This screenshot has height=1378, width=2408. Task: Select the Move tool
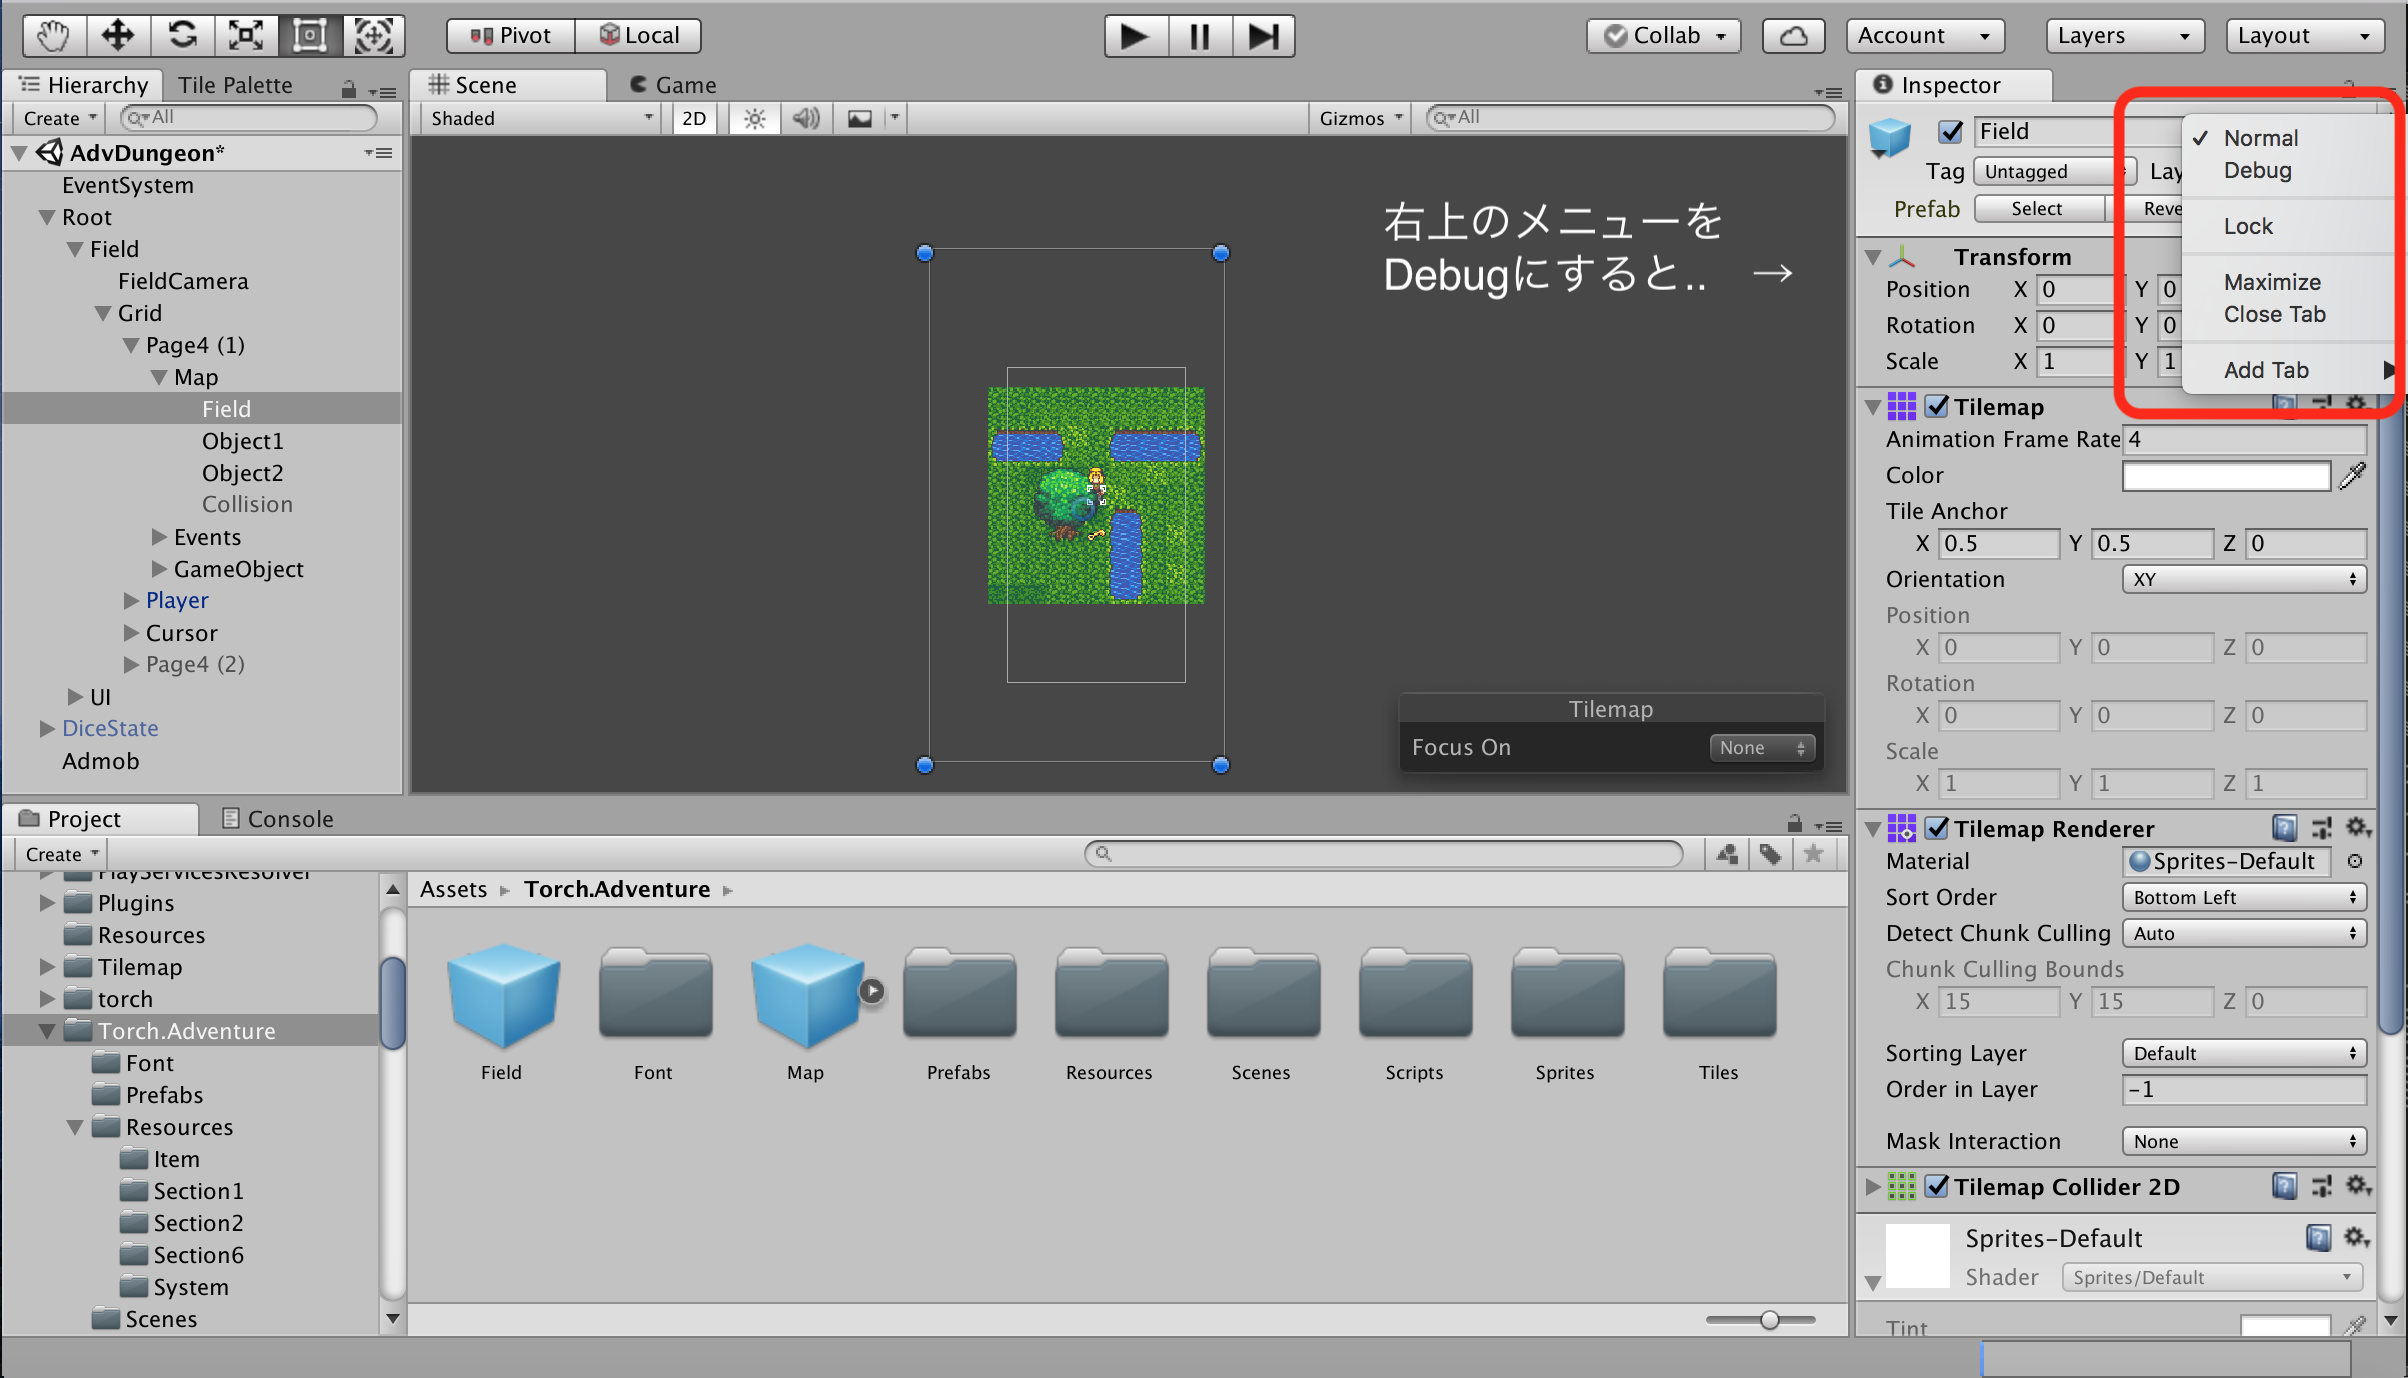pos(118,36)
